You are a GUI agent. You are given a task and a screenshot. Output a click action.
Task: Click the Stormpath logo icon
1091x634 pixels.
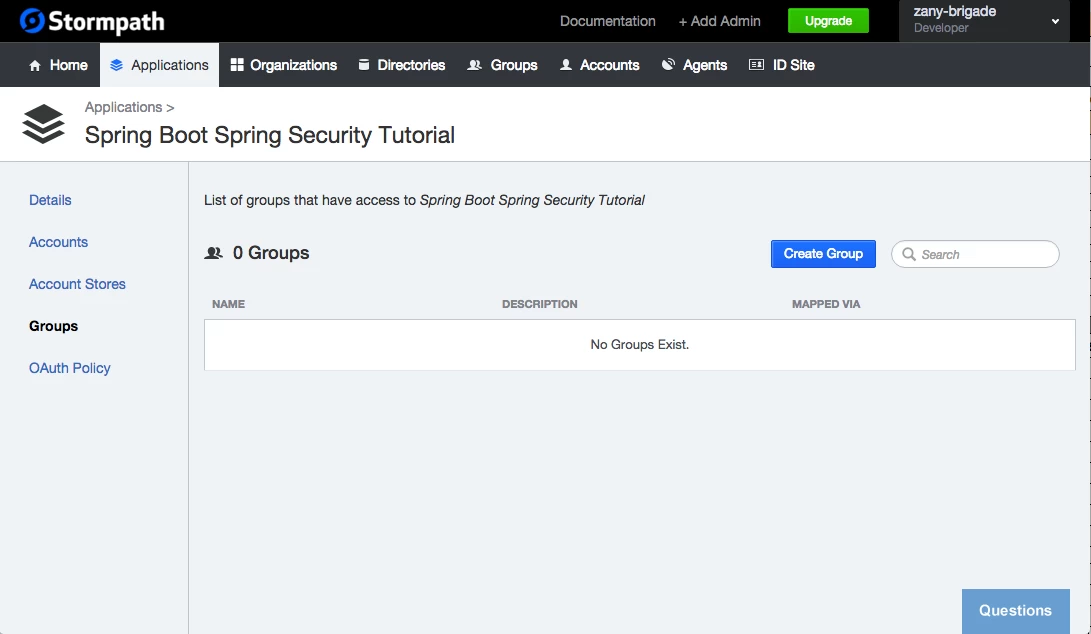[x=32, y=21]
